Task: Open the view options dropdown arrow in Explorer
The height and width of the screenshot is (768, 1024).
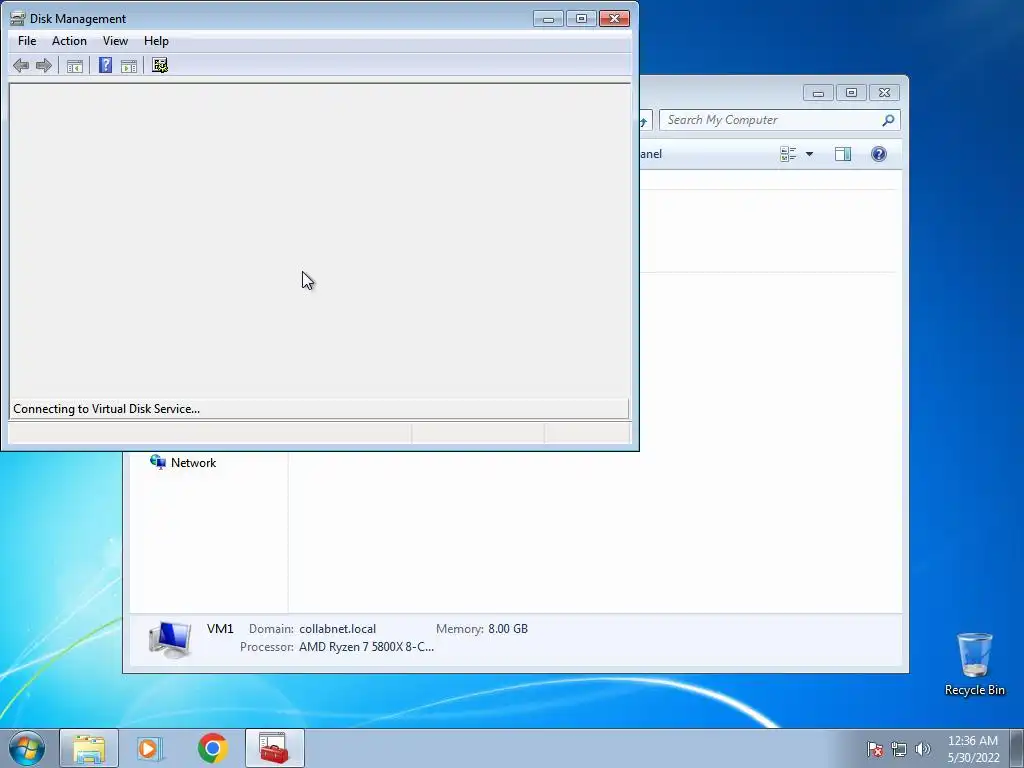Action: click(x=809, y=154)
